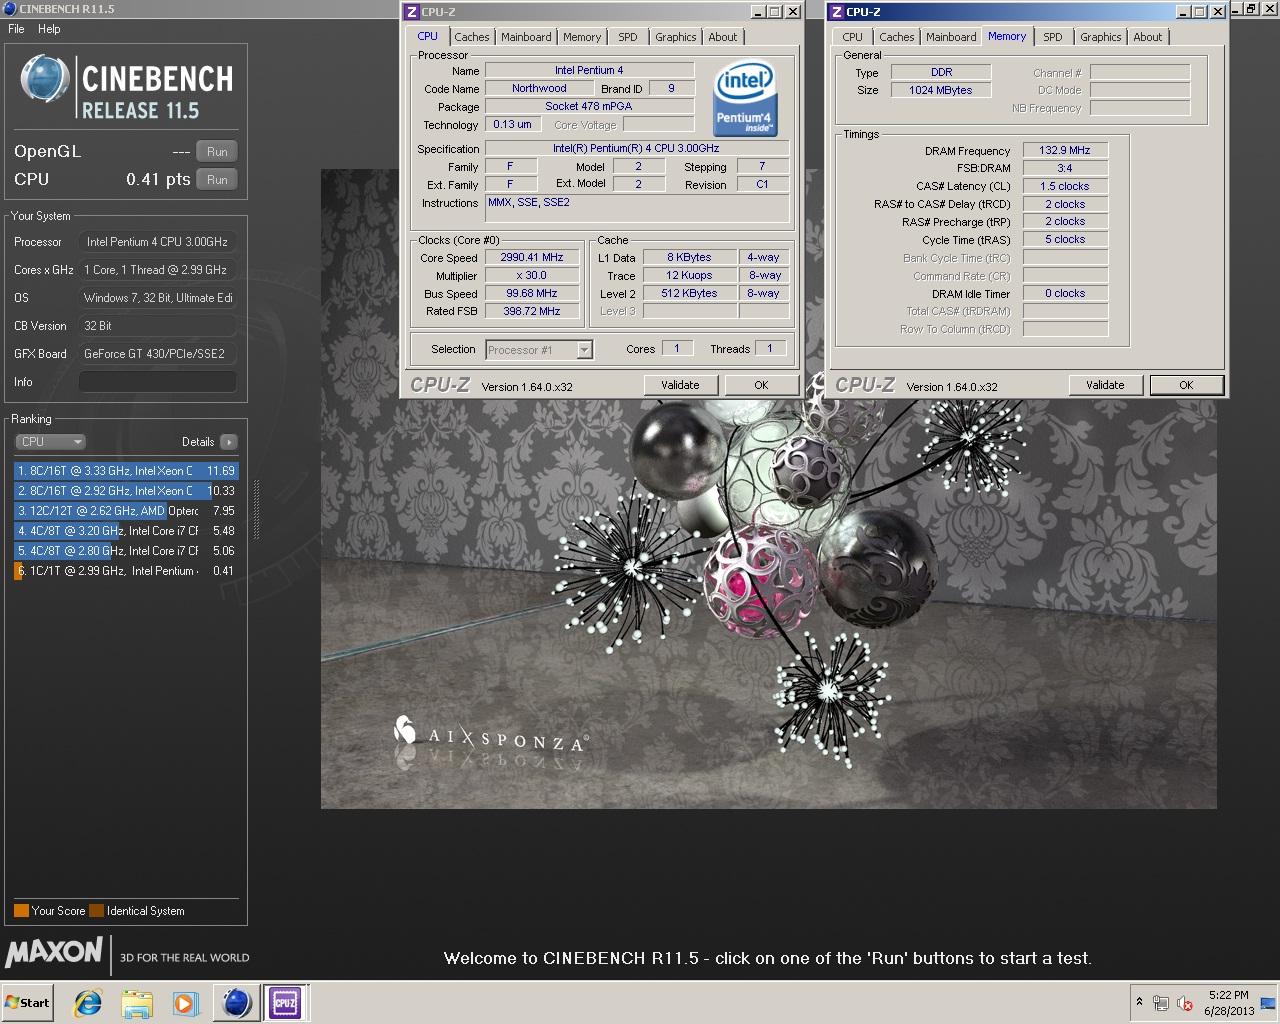Select ranking row 4C/8T @ 3.20 GHz Core i7
Image resolution: width=1280 pixels, height=1024 pixels.
pyautogui.click(x=126, y=531)
